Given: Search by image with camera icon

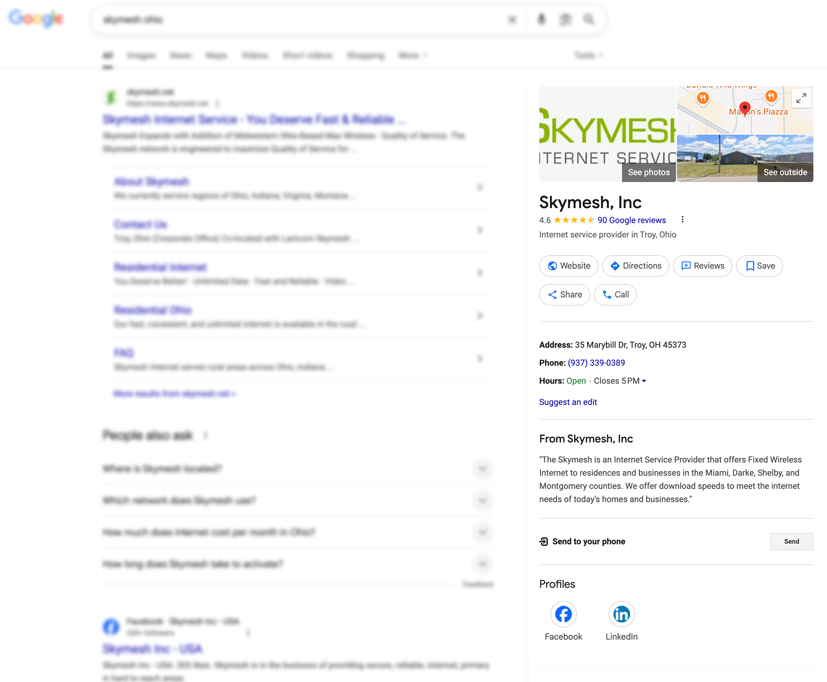Looking at the screenshot, I should (x=565, y=20).
